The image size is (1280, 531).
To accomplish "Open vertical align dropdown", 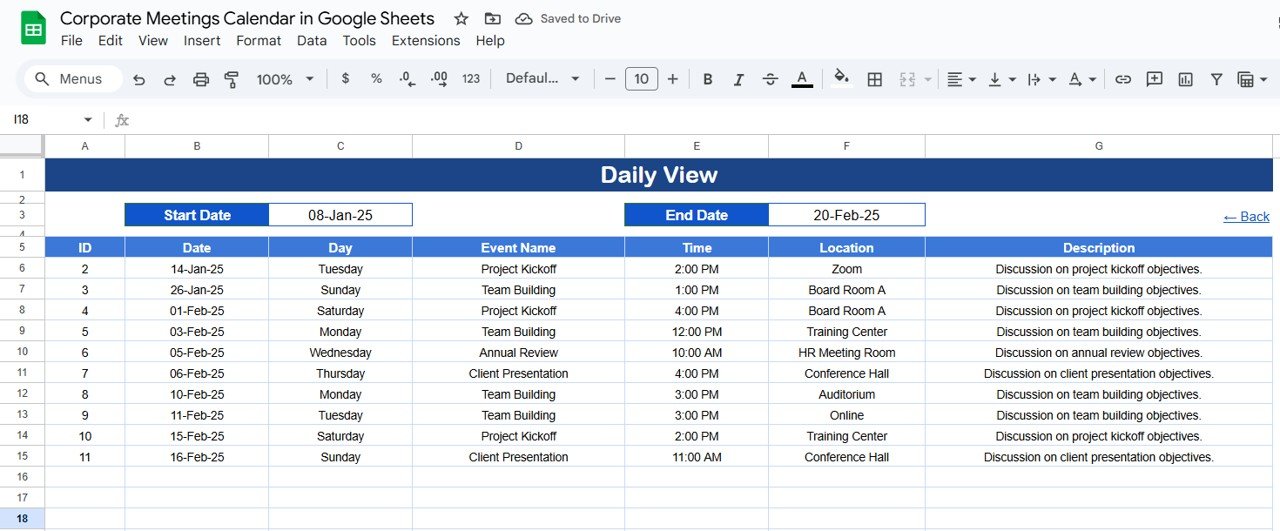I will pos(1002,79).
